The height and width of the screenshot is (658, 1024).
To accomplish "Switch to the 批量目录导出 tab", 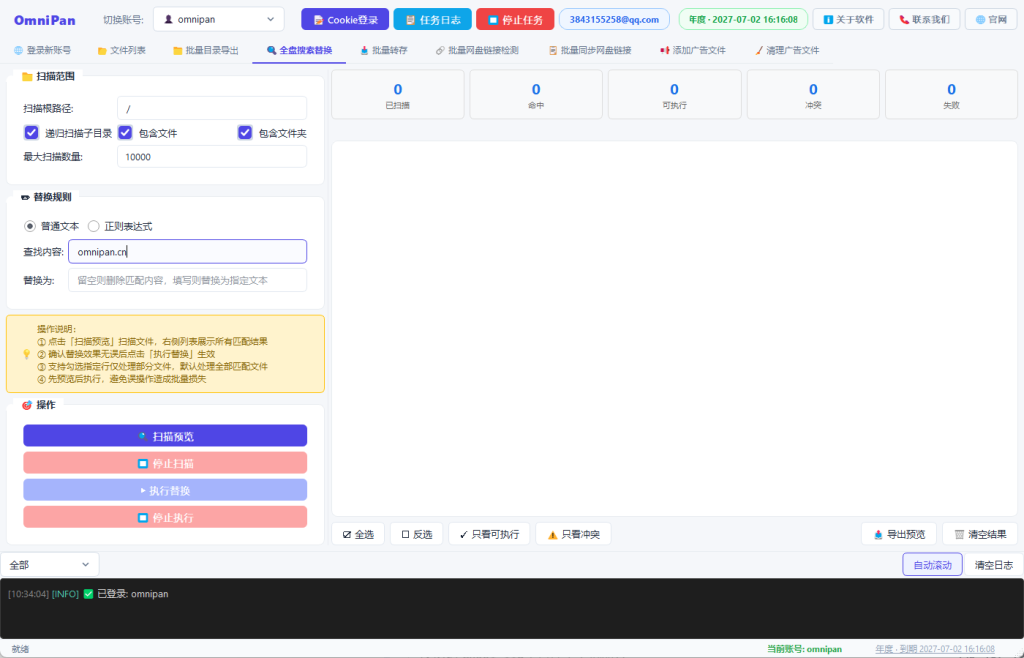I will [x=206, y=50].
